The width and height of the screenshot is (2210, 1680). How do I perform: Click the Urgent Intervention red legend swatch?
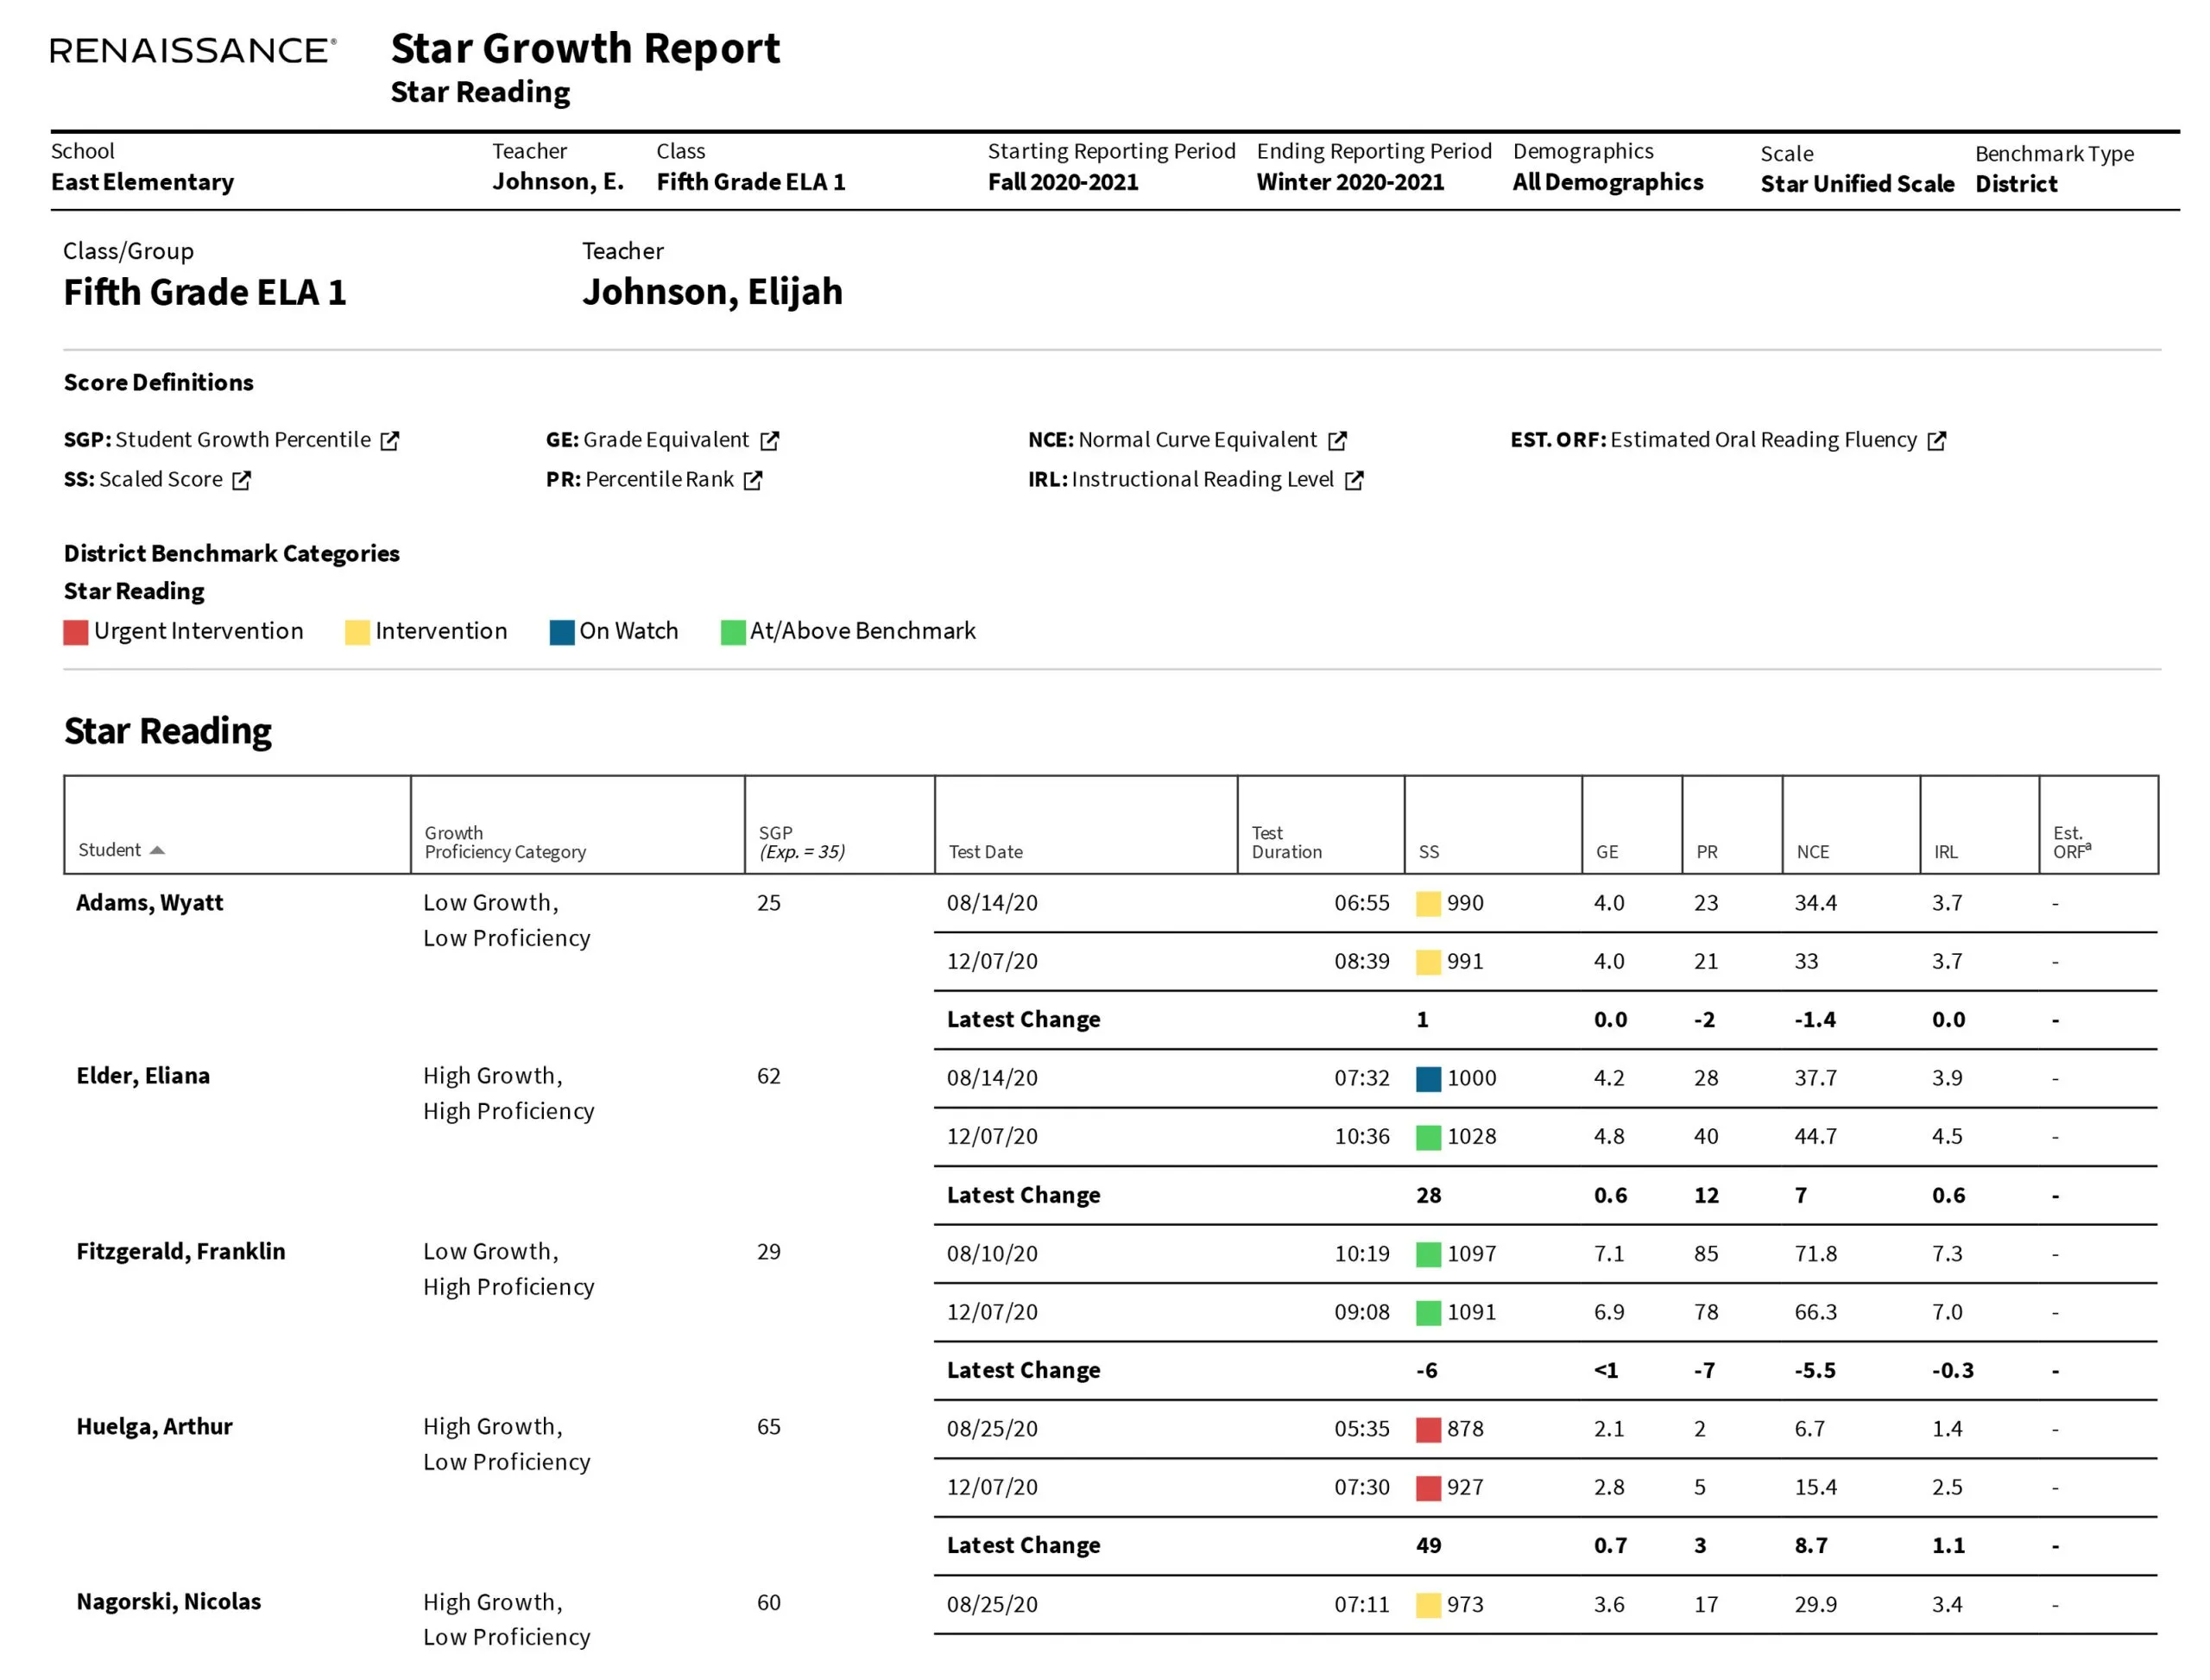[x=76, y=632]
